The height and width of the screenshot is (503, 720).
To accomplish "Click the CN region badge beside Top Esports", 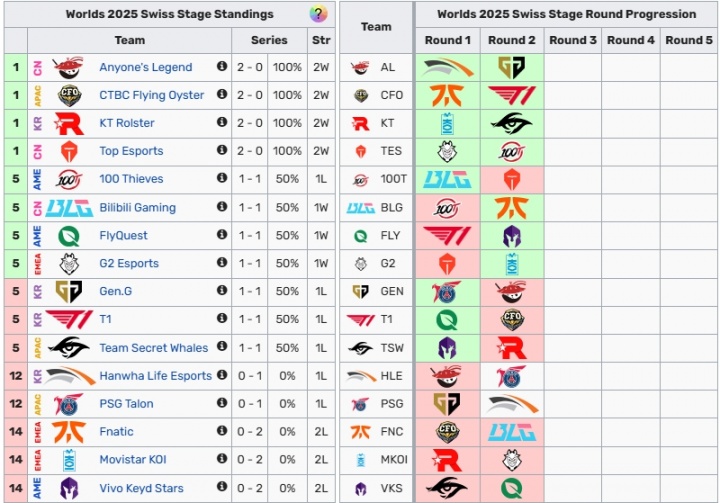I will 38,152.
